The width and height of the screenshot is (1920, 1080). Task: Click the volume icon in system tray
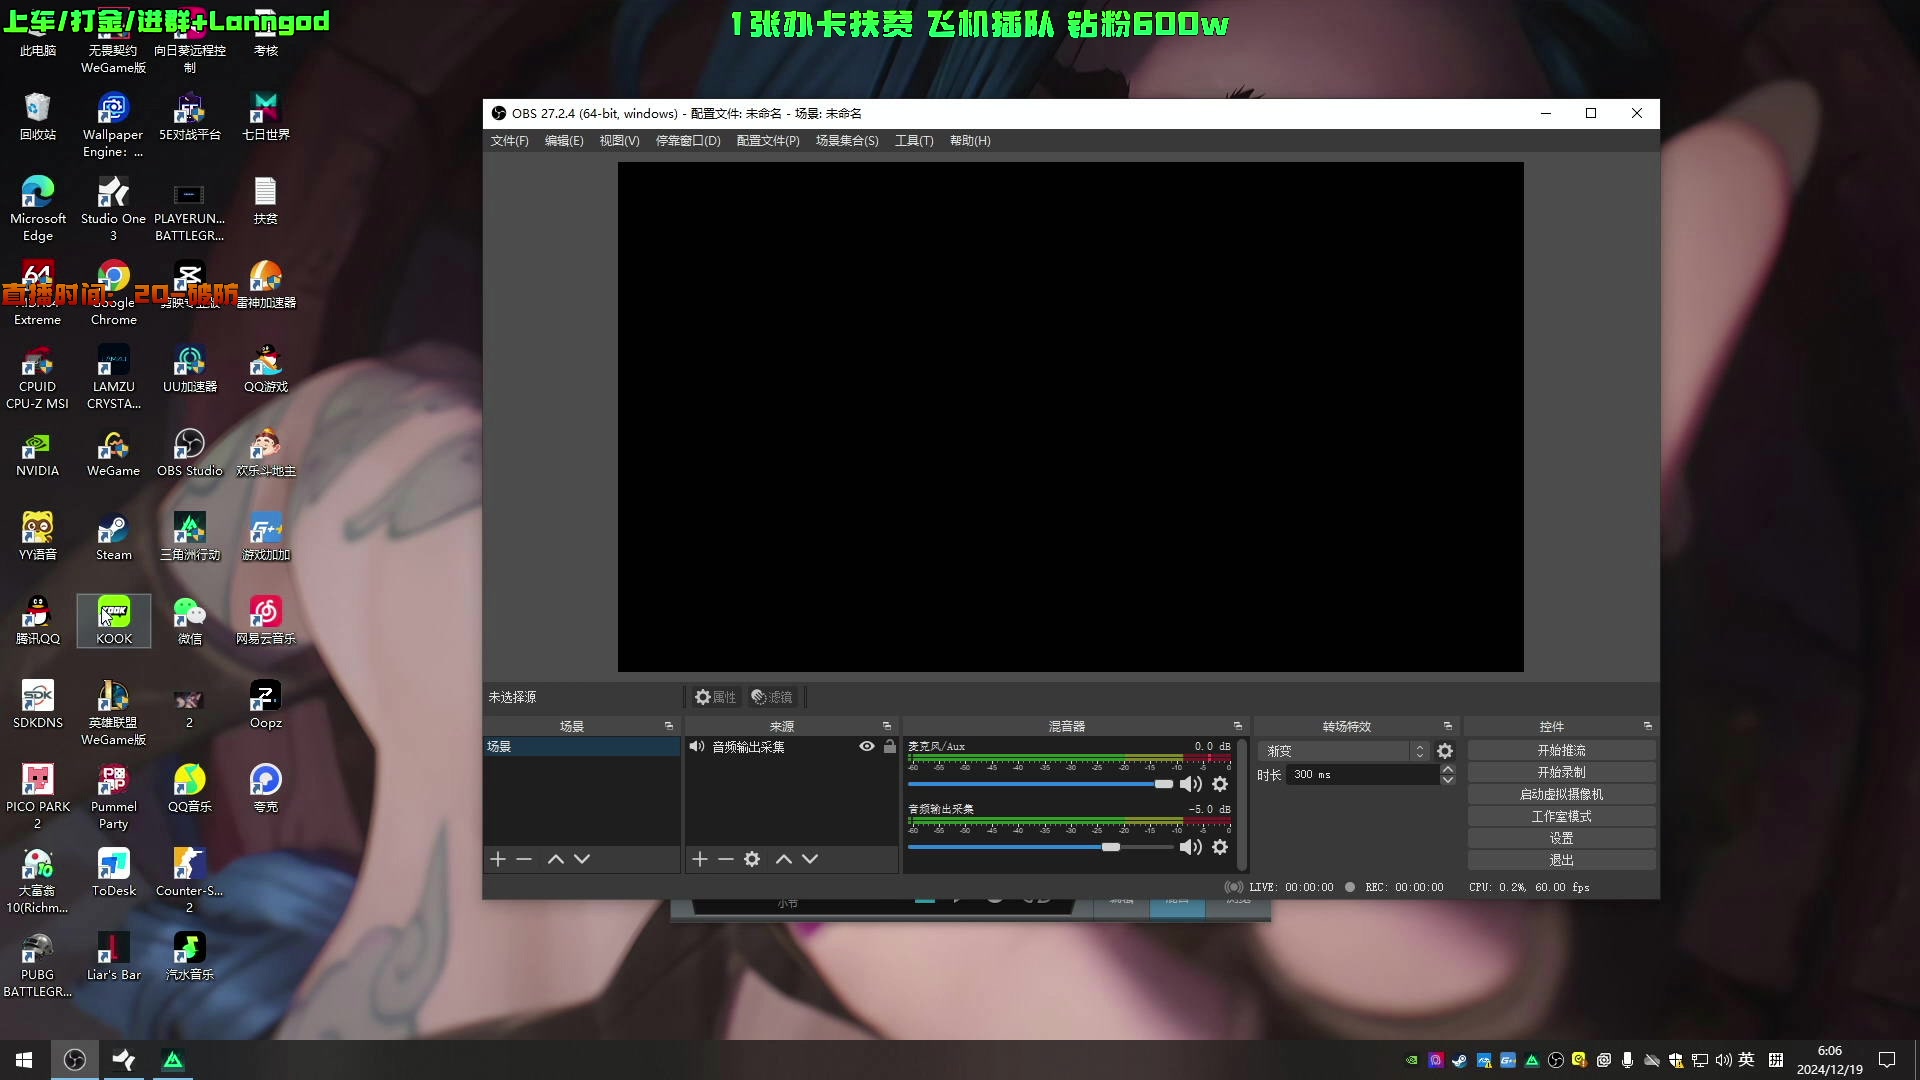[x=1723, y=1060]
